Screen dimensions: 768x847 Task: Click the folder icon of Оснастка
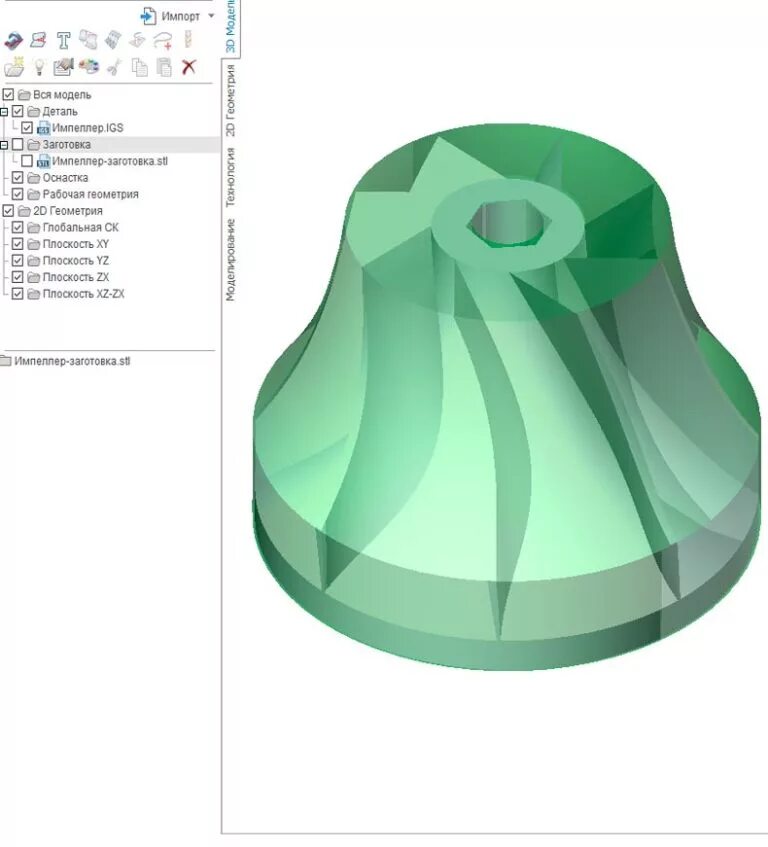(33, 178)
